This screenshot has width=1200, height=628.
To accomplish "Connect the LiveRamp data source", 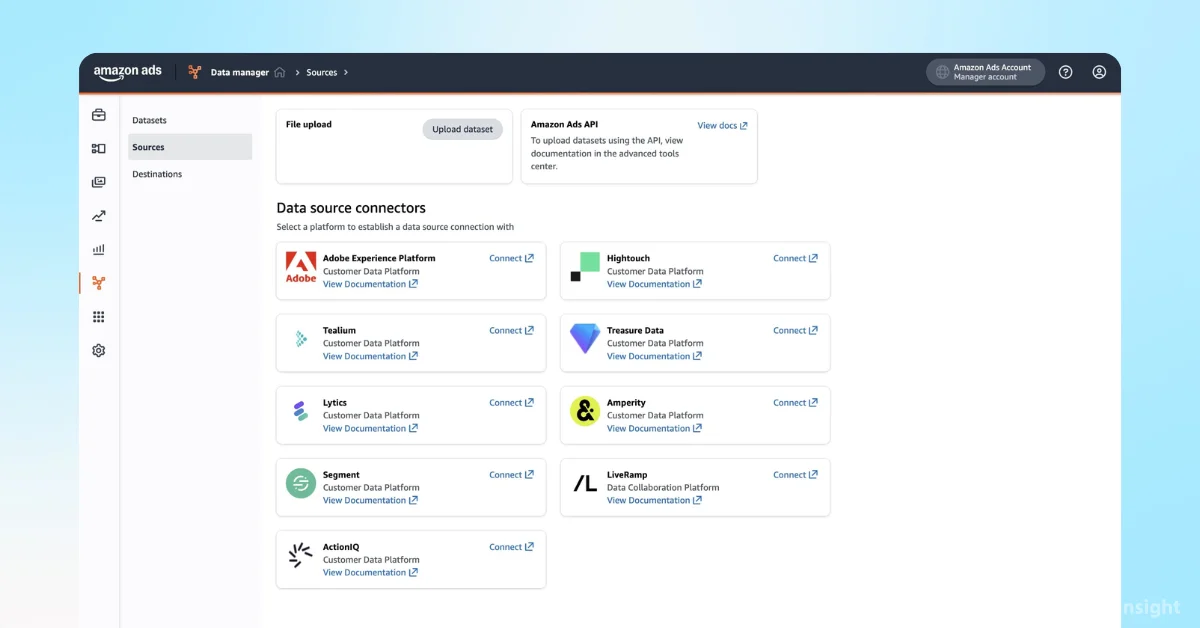I will click(795, 475).
